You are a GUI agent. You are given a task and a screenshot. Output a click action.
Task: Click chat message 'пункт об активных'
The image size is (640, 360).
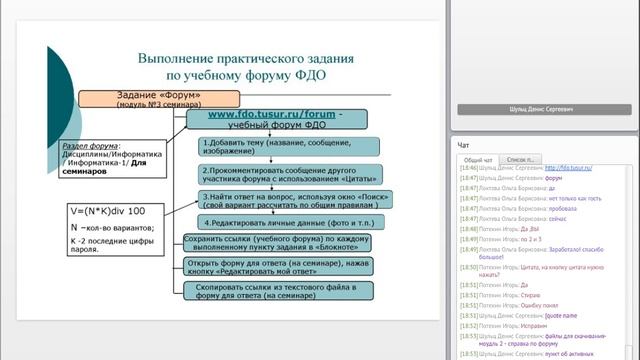569,354
